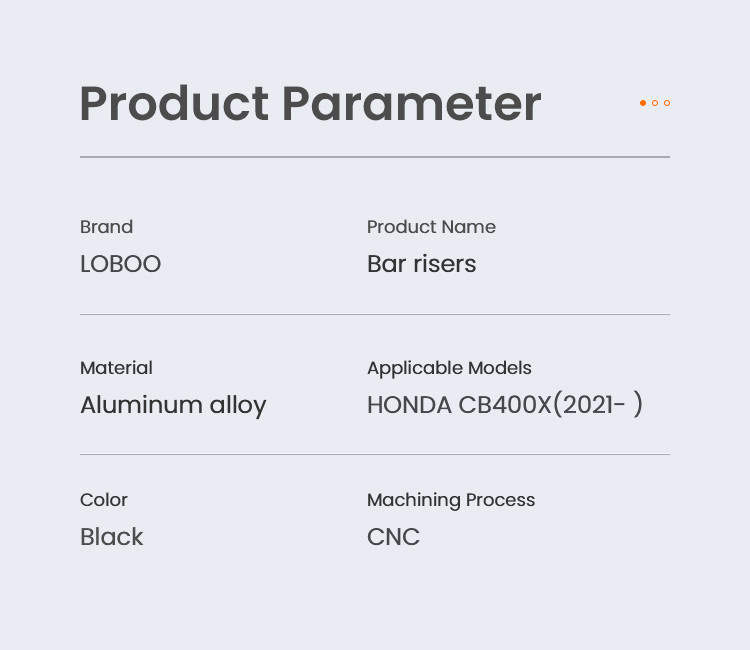Select the CNC value text
This screenshot has width=750, height=650.
coord(393,537)
